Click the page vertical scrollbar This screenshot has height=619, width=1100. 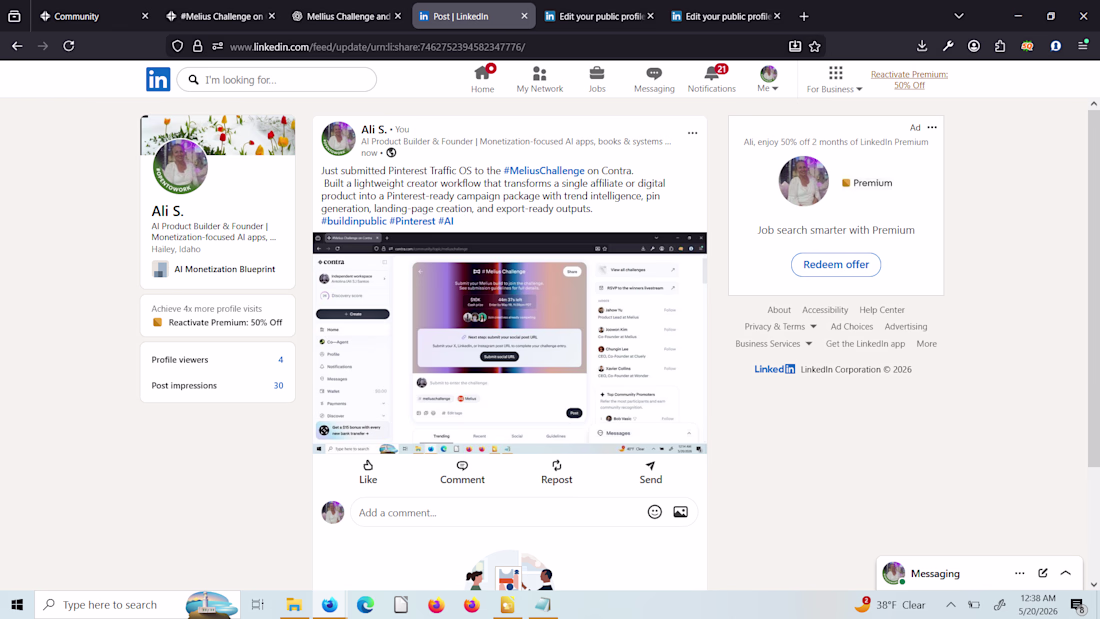pos(1094,288)
